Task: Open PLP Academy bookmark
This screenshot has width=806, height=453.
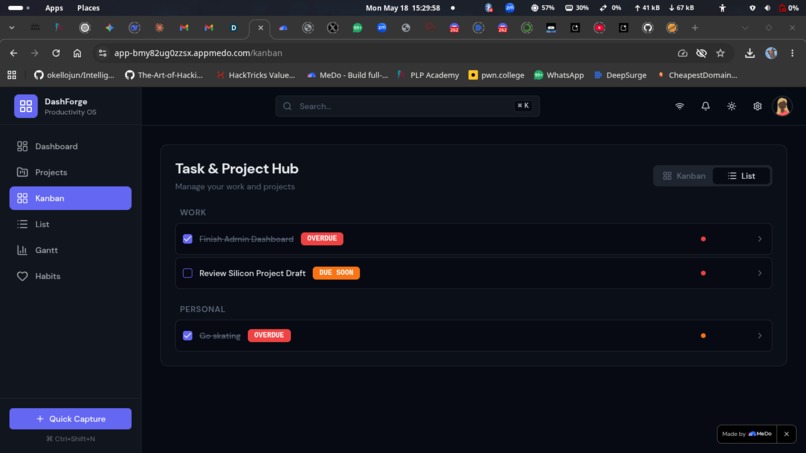Action: [x=428, y=75]
